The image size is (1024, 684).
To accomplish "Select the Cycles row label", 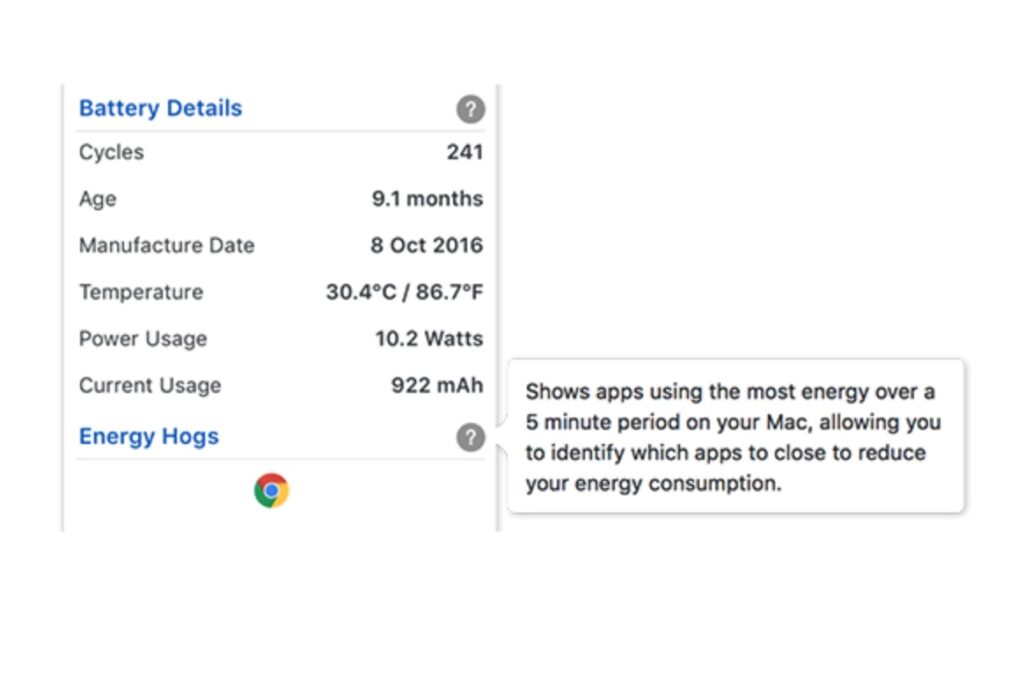I will click(111, 152).
